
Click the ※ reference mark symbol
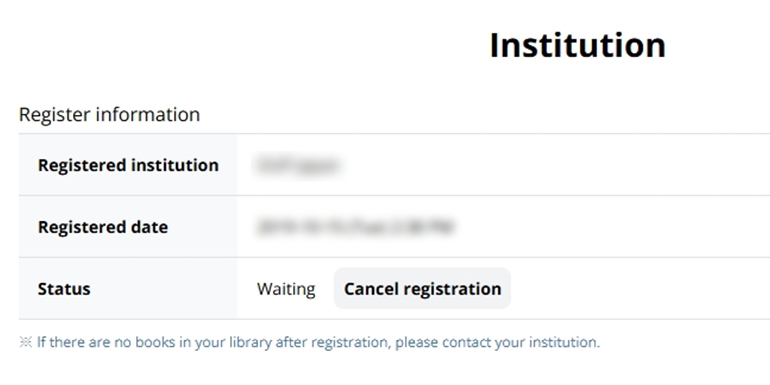click(26, 342)
